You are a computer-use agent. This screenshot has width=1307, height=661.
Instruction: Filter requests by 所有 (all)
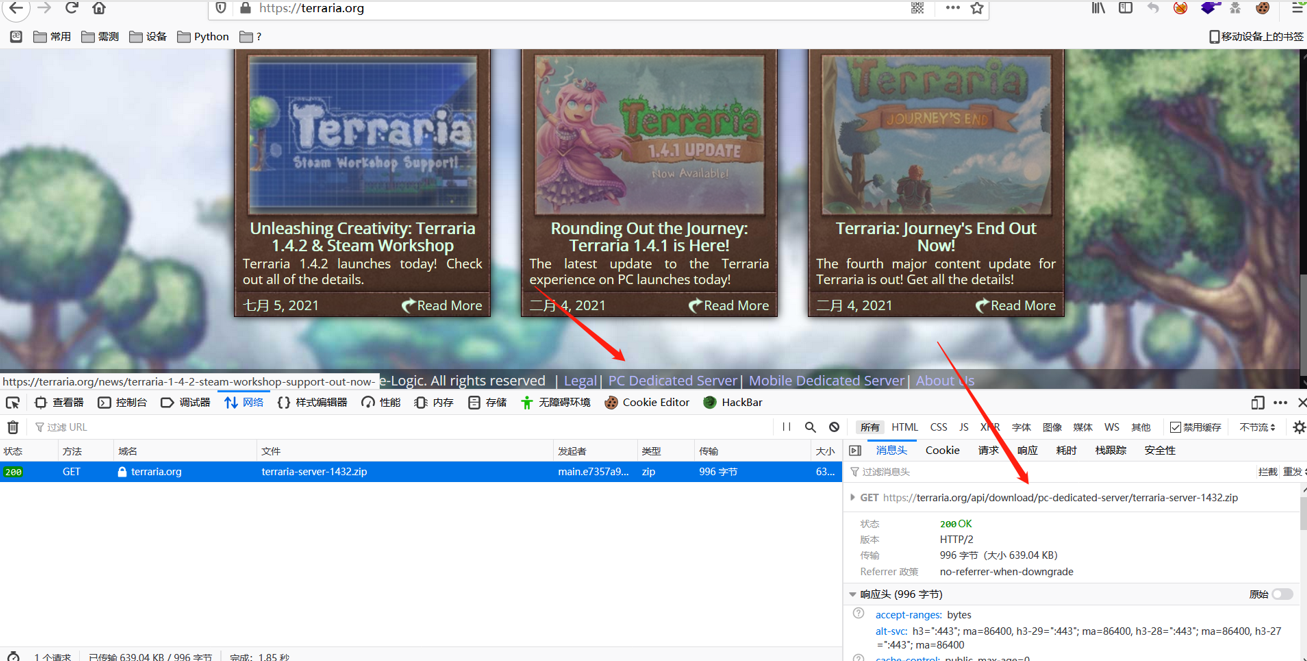click(870, 428)
